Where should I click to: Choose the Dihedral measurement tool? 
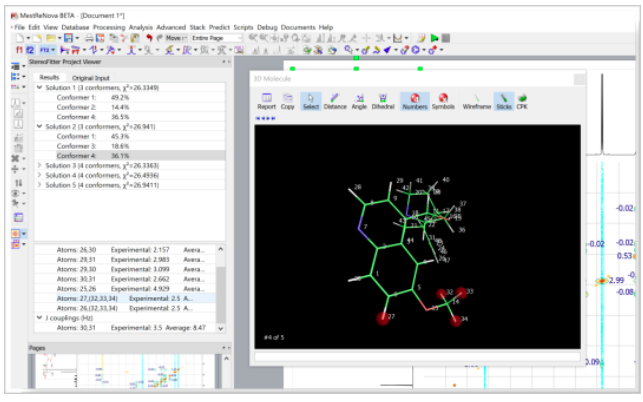pos(383,101)
